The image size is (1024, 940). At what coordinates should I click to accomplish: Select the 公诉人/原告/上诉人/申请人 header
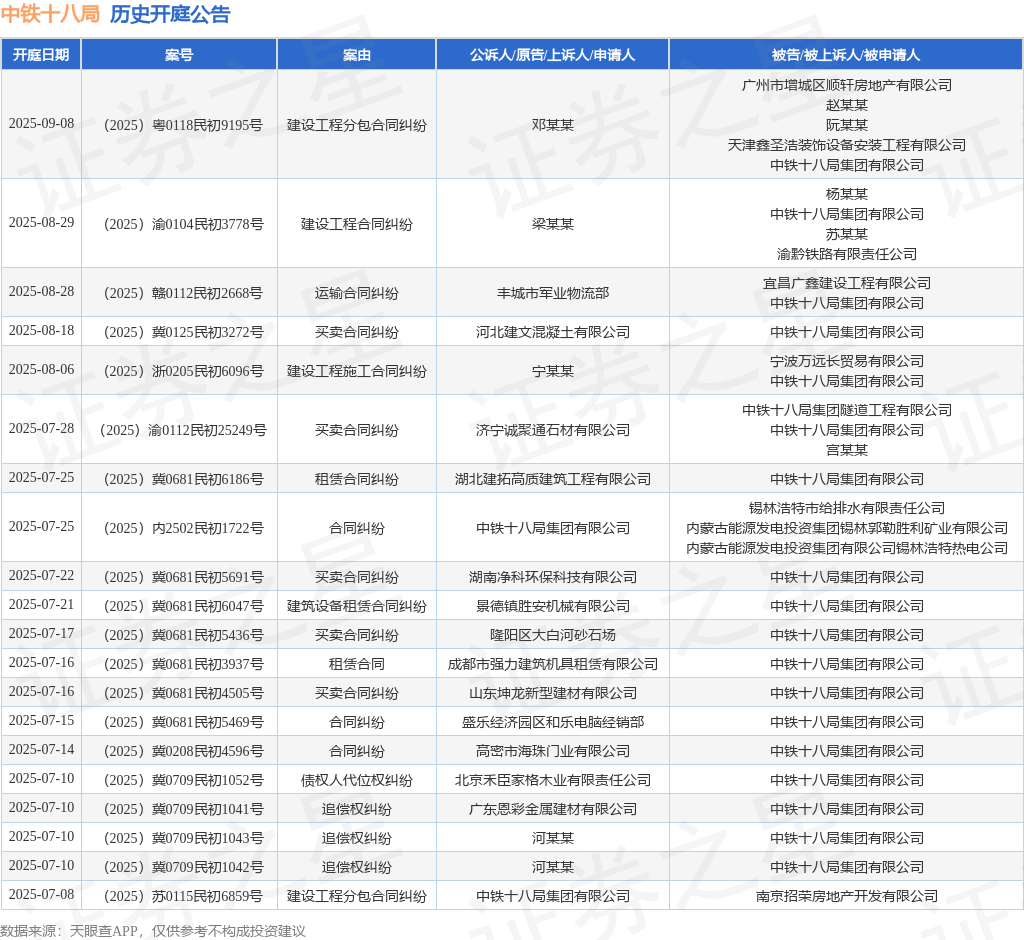click(552, 55)
